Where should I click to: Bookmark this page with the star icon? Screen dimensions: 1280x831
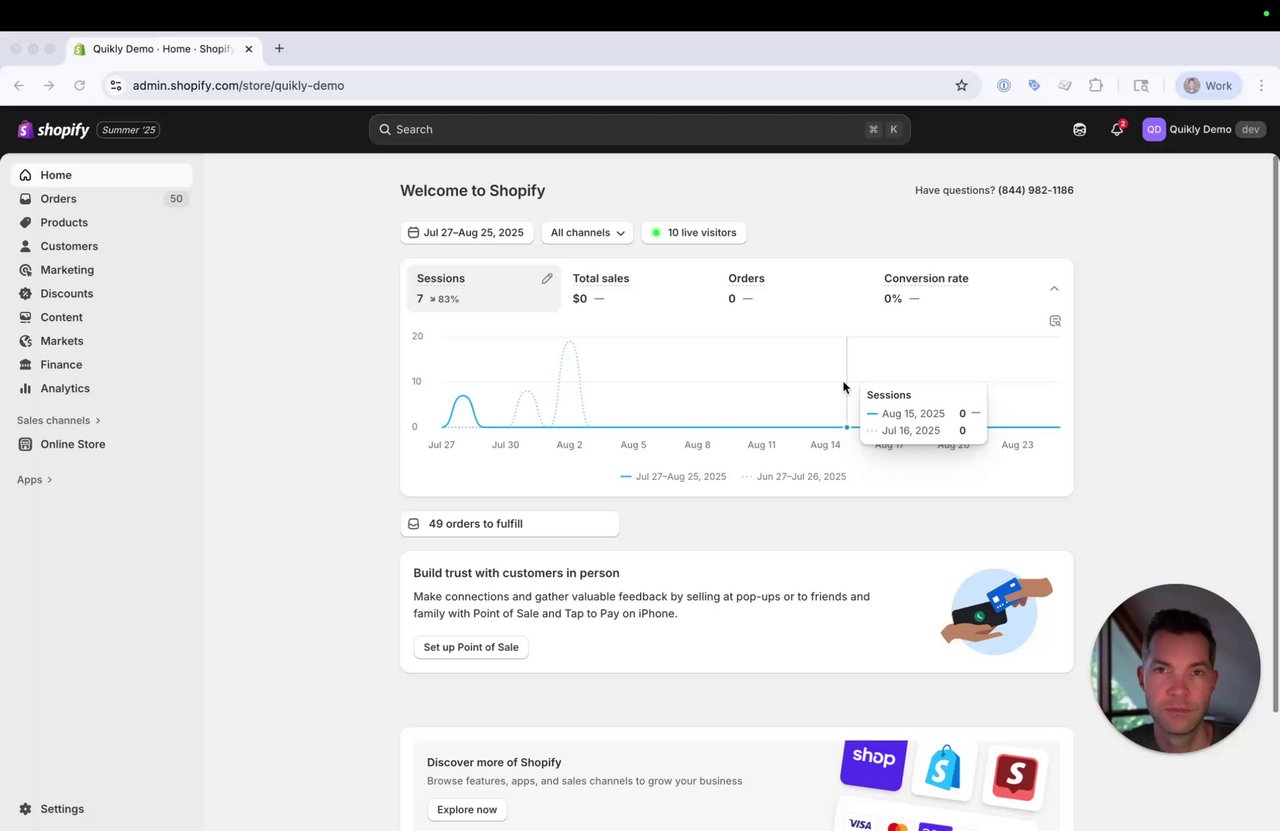coord(961,85)
